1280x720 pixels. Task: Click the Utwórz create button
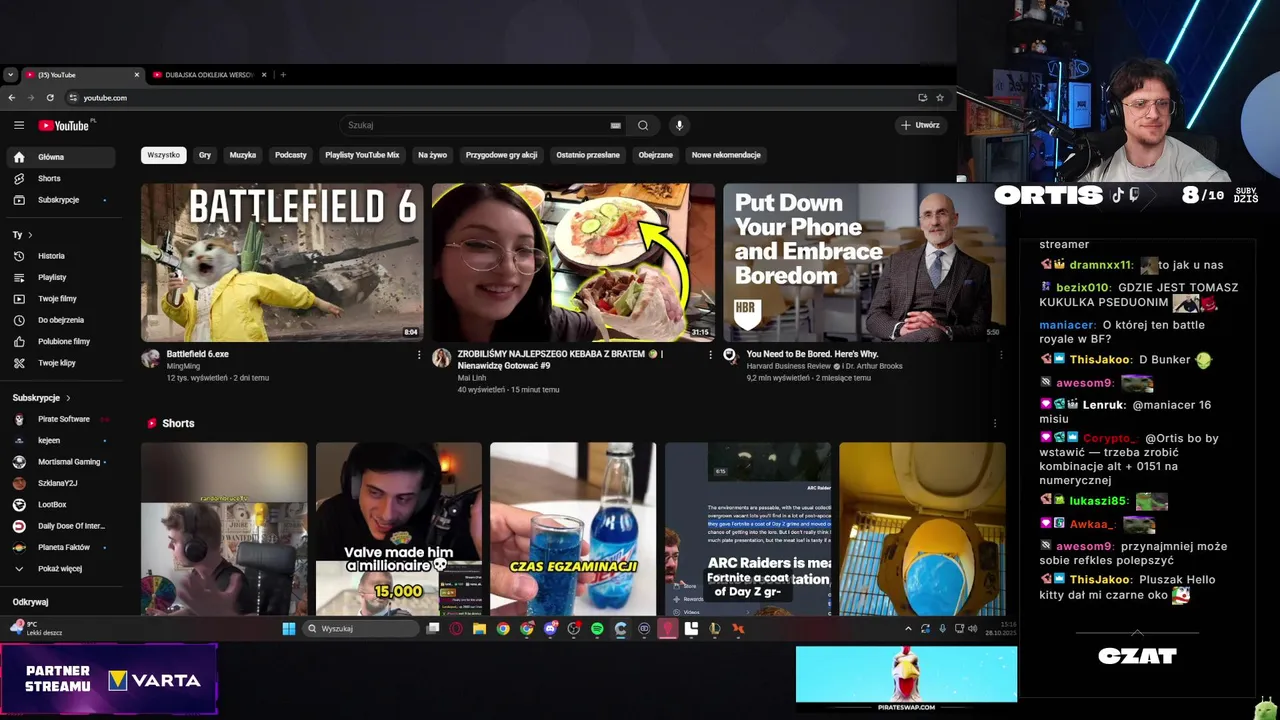pos(920,125)
